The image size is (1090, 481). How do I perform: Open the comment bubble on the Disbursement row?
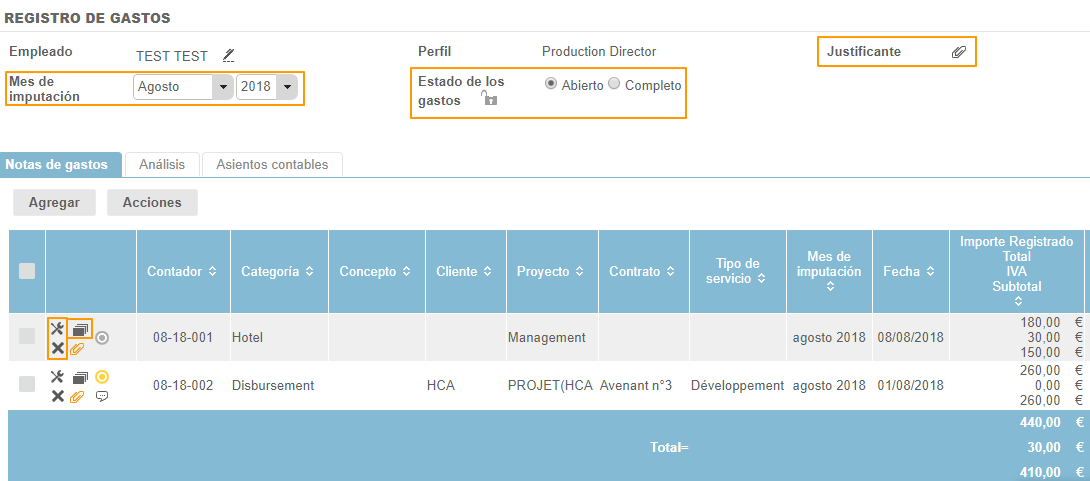coord(102,396)
